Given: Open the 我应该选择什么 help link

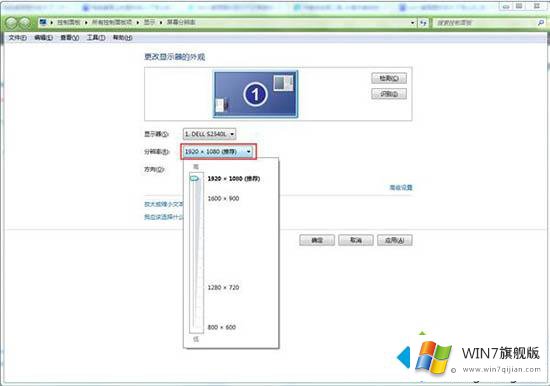Looking at the screenshot, I should (x=164, y=217).
